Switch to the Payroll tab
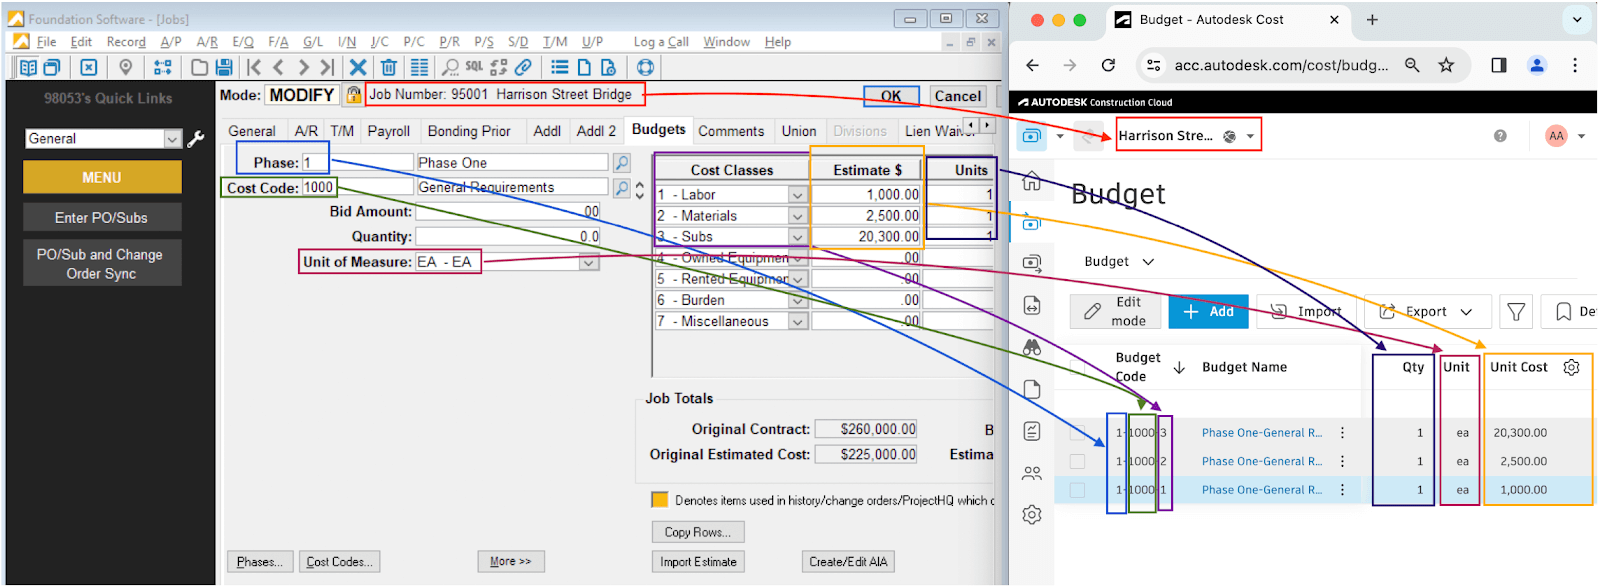Screen dimensions: 1600x588 coord(388,131)
